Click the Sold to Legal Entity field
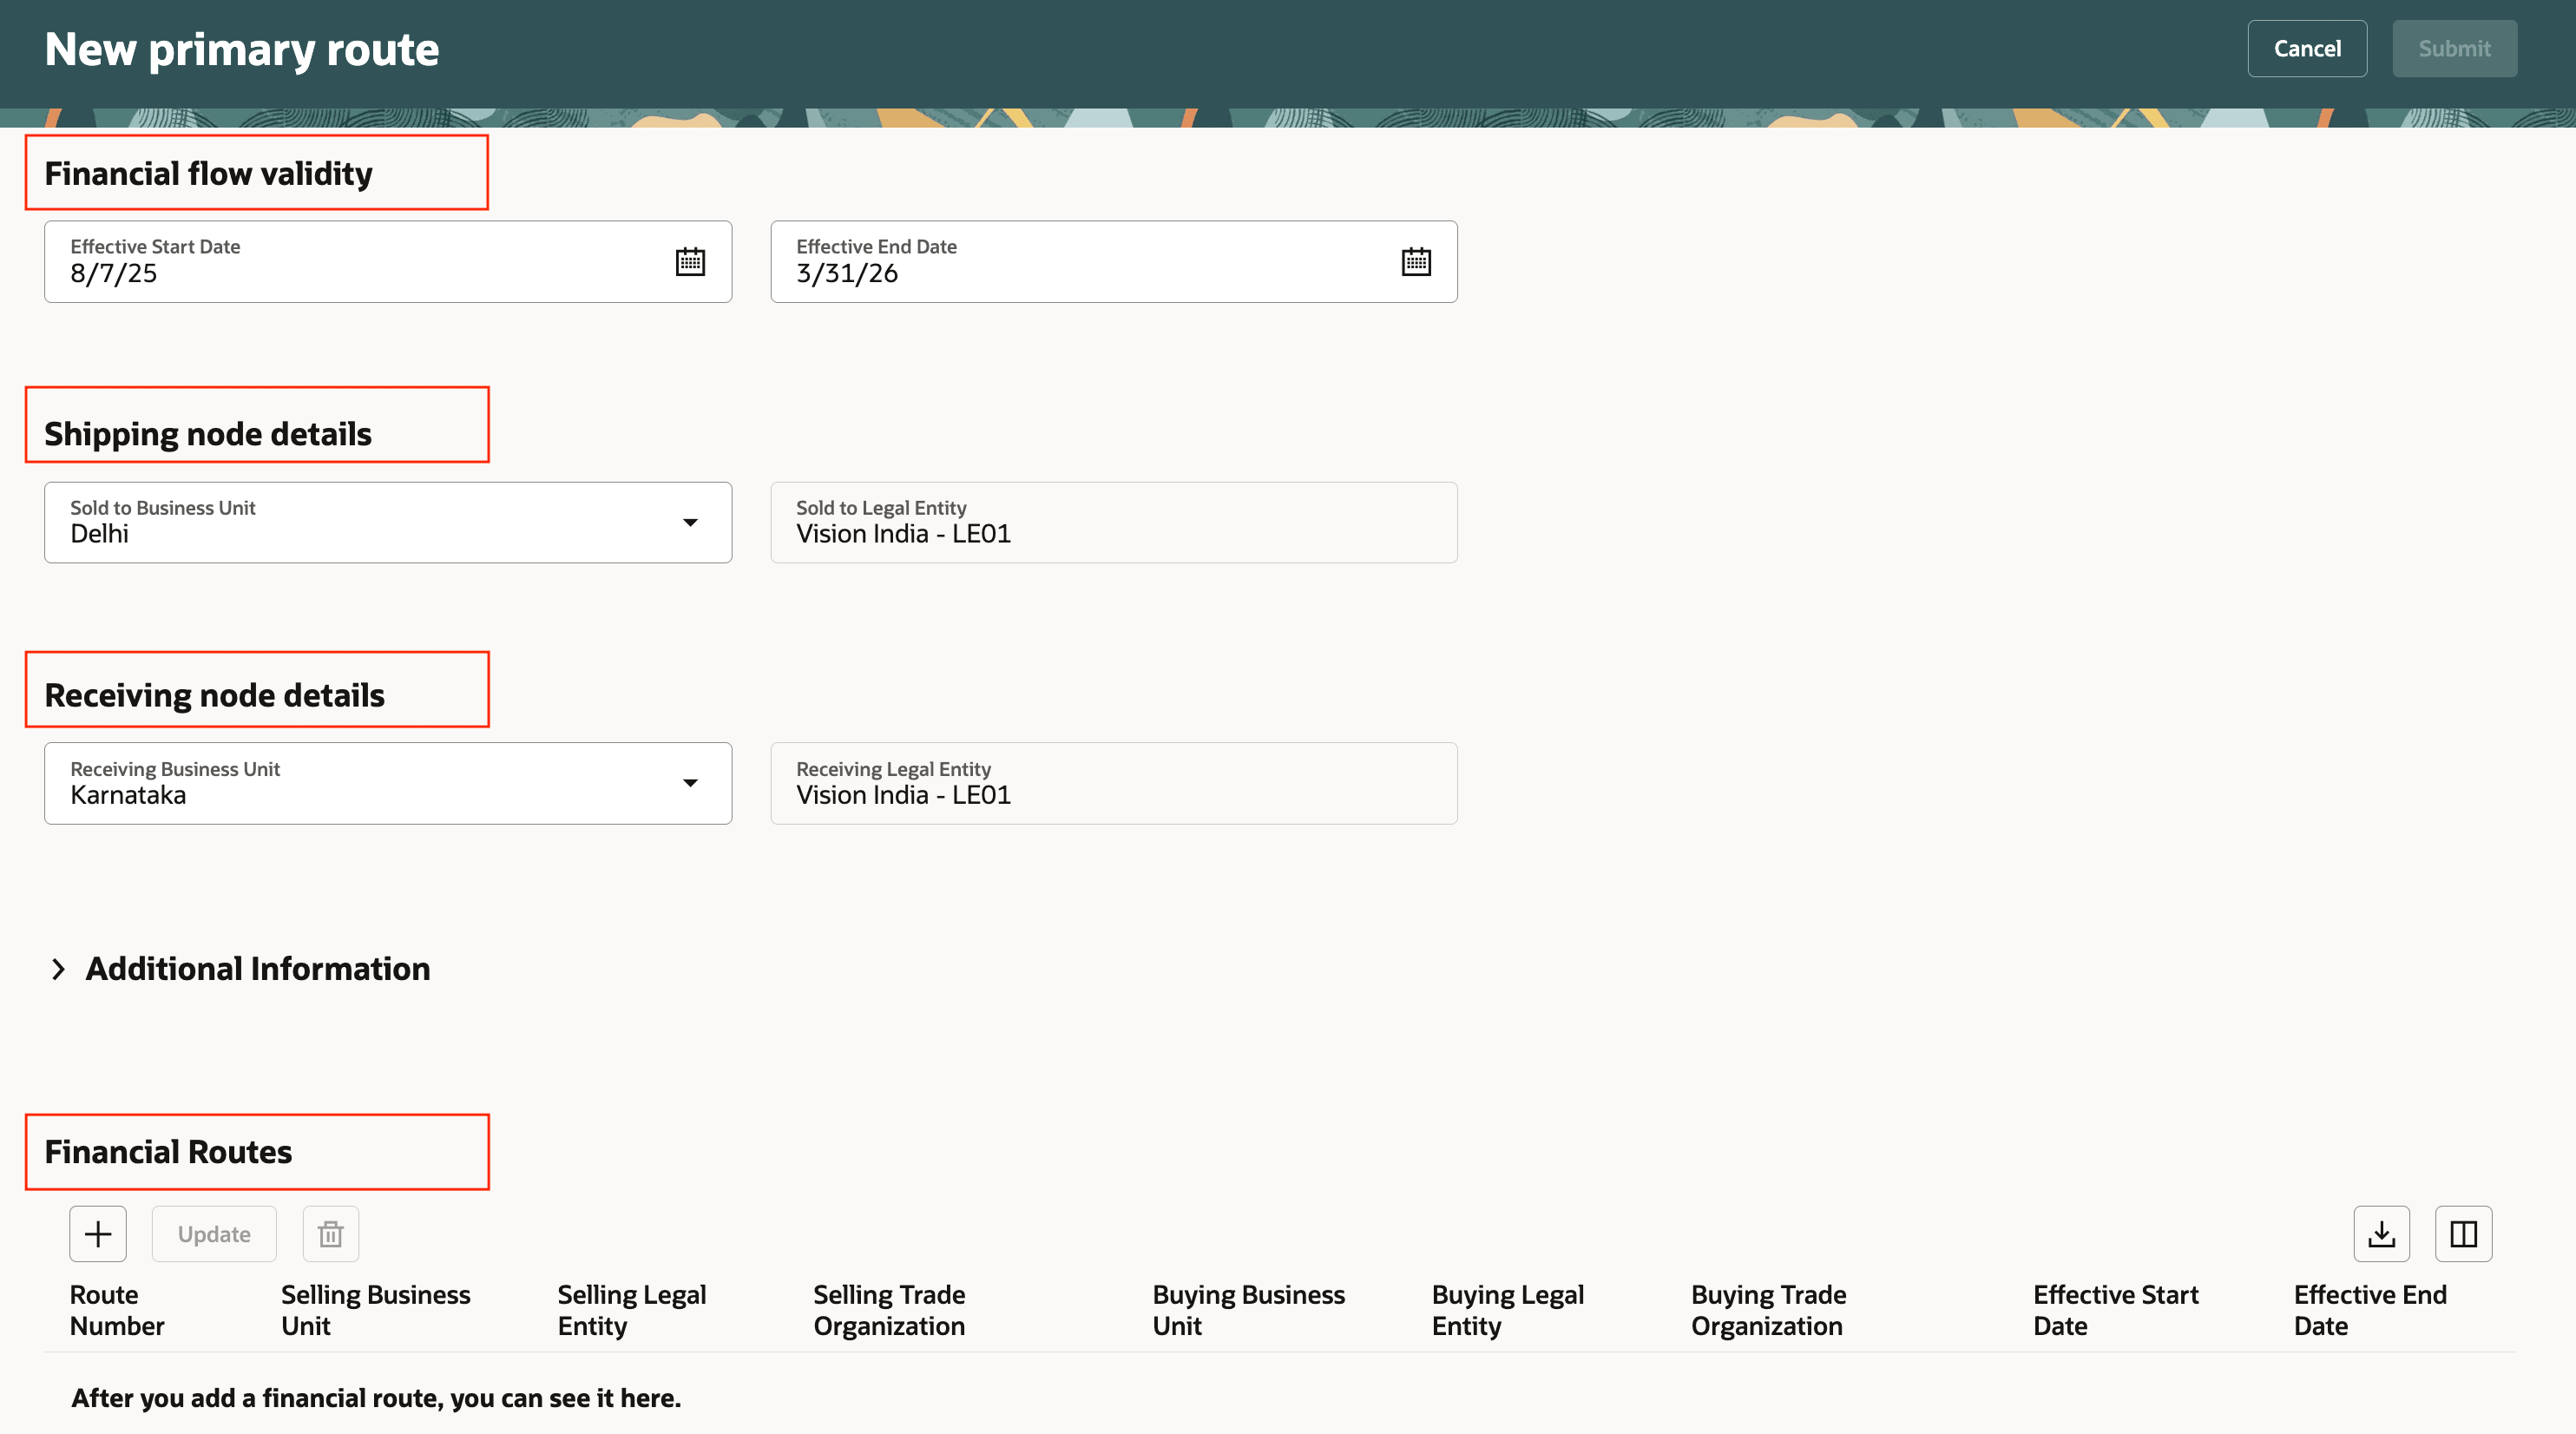Image resolution: width=2576 pixels, height=1434 pixels. [x=1113, y=523]
